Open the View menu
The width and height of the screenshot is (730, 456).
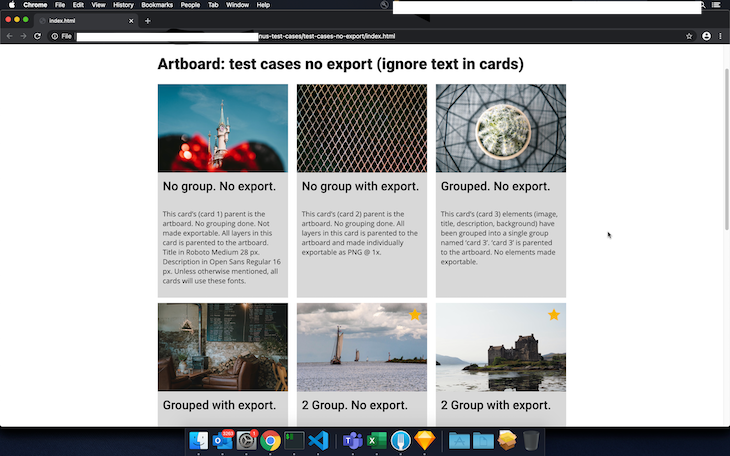coord(98,5)
